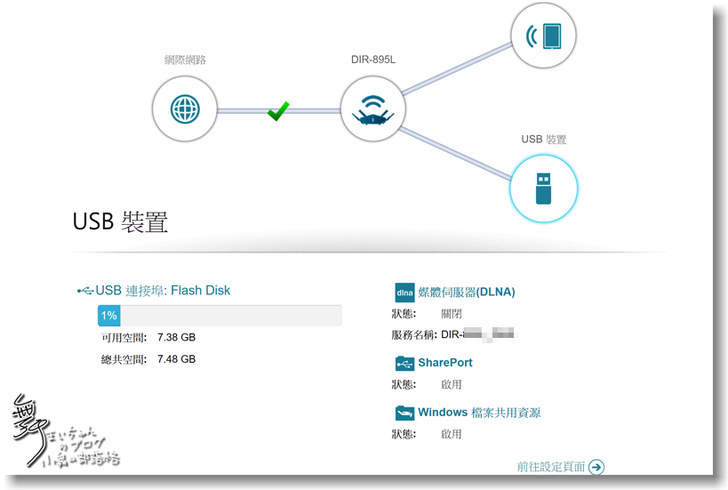Click the large USB 裝置 section title
Image resolution: width=728 pixels, height=490 pixels.
120,222
